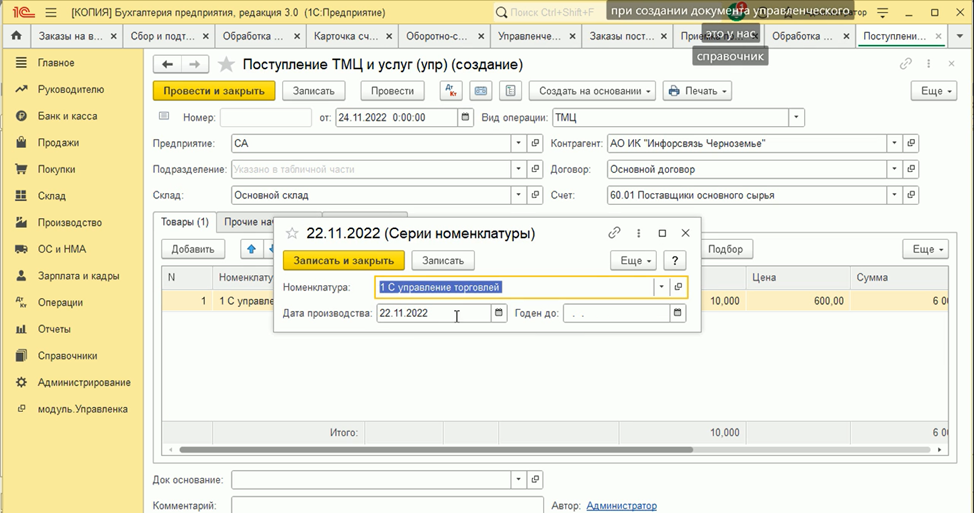Viewport: 974px width, 513px height.
Task: Open Номенклатура item via open icon
Action: click(678, 287)
